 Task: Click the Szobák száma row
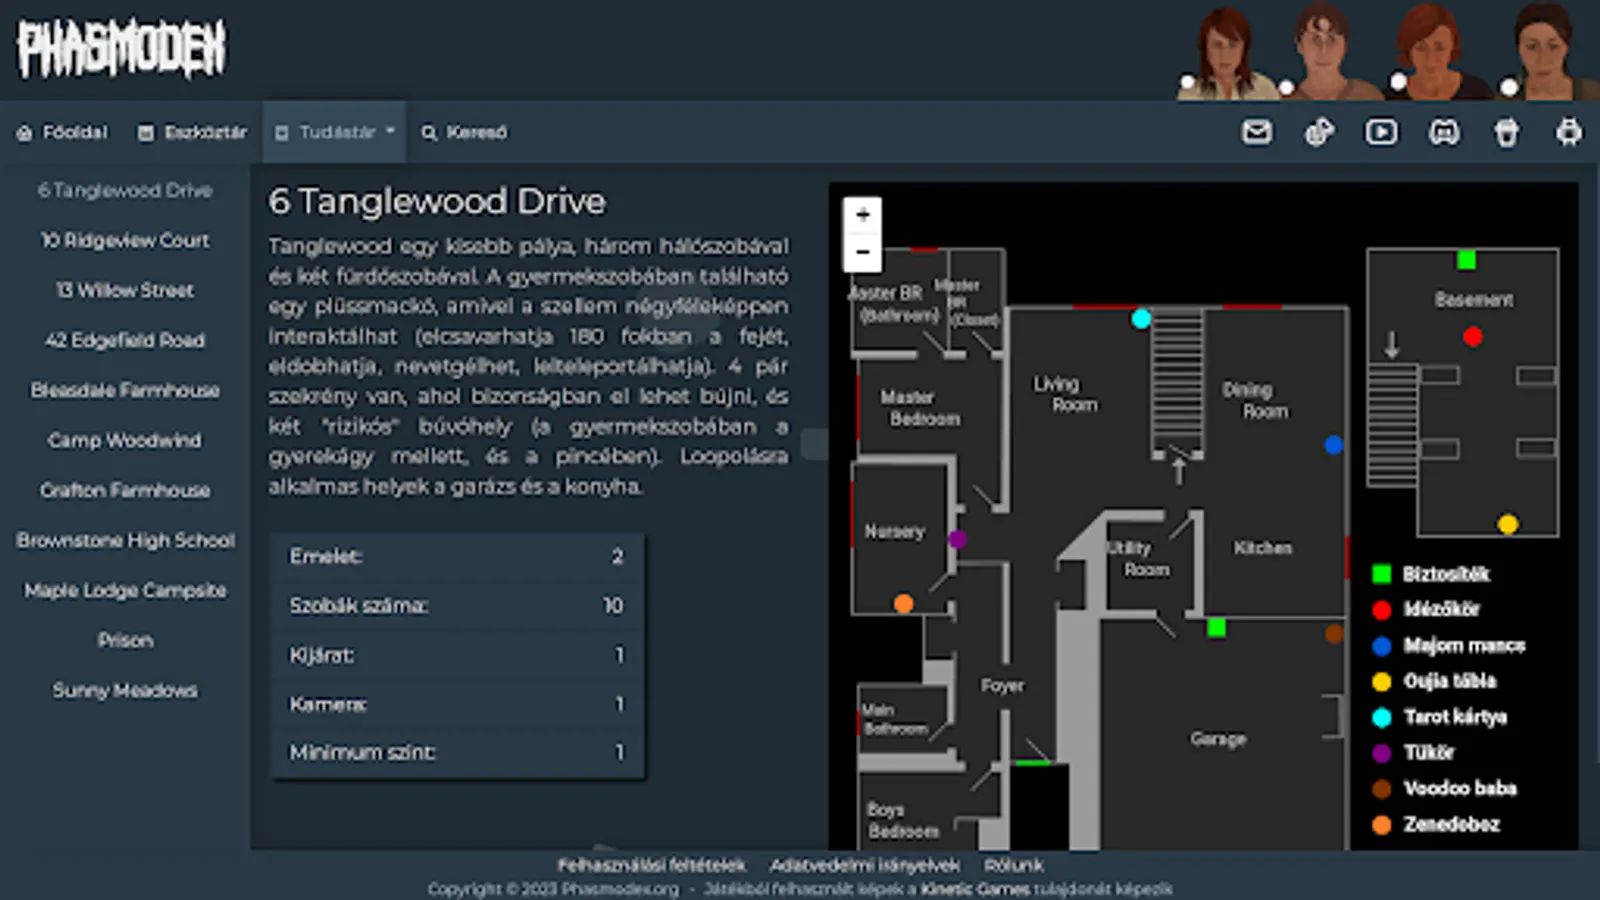[x=457, y=605]
